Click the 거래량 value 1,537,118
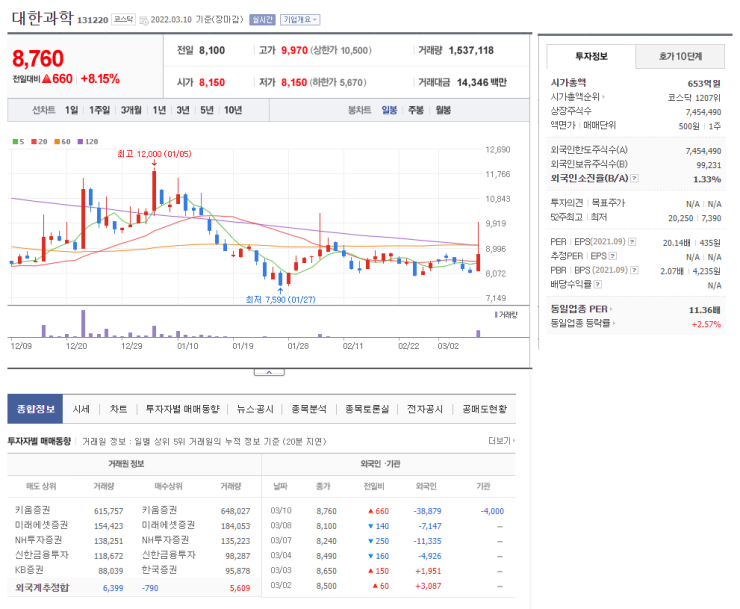The height and width of the screenshot is (609, 740). coord(471,51)
